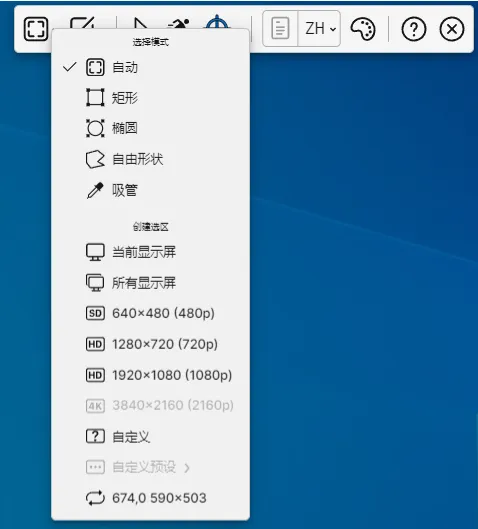Open the 自定义 custom size option
Screen dimensions: 478x529
pyautogui.click(x=150, y=437)
